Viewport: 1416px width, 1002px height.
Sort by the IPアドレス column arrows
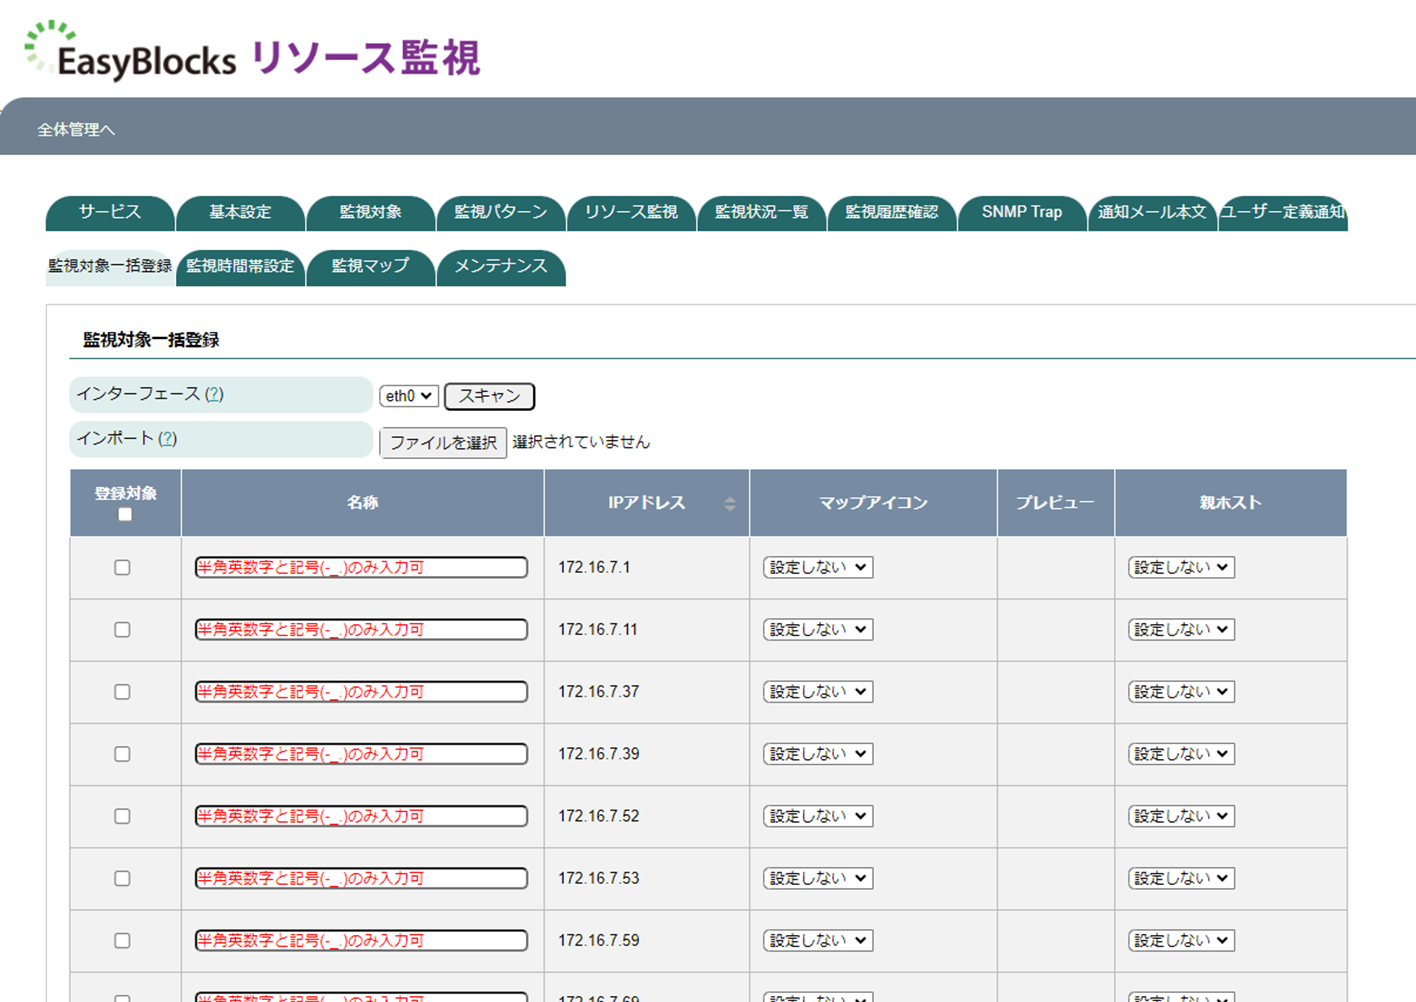tap(730, 504)
